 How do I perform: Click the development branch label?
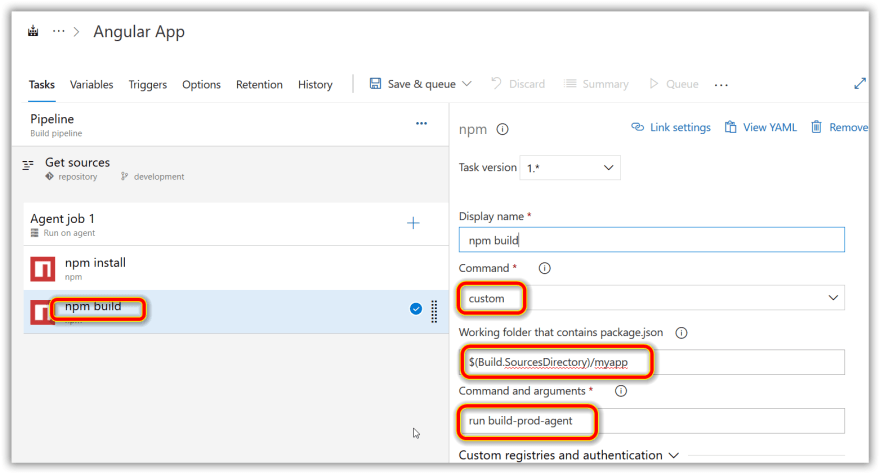(159, 177)
